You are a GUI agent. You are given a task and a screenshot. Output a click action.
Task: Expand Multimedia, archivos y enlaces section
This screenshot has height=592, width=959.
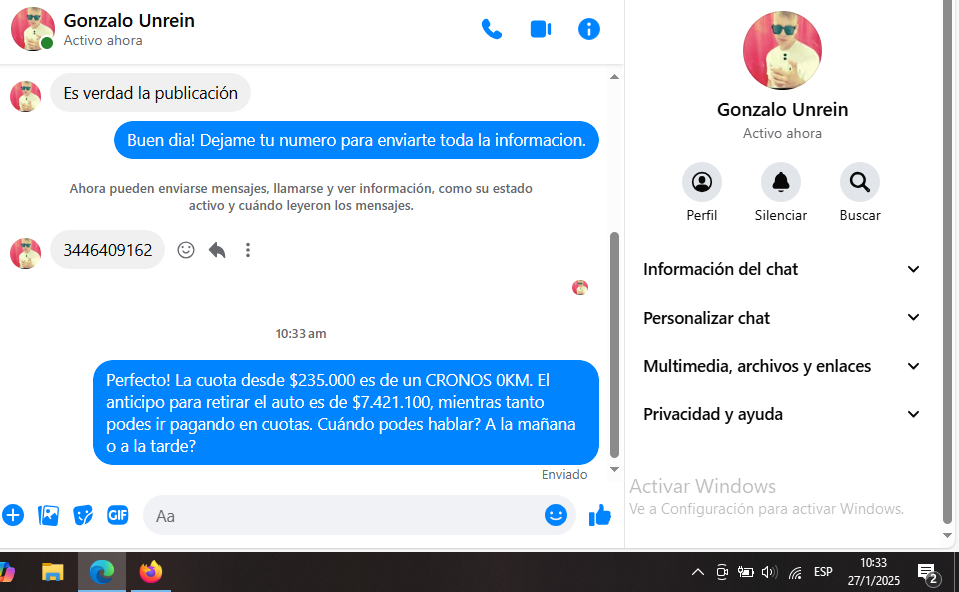click(x=781, y=366)
